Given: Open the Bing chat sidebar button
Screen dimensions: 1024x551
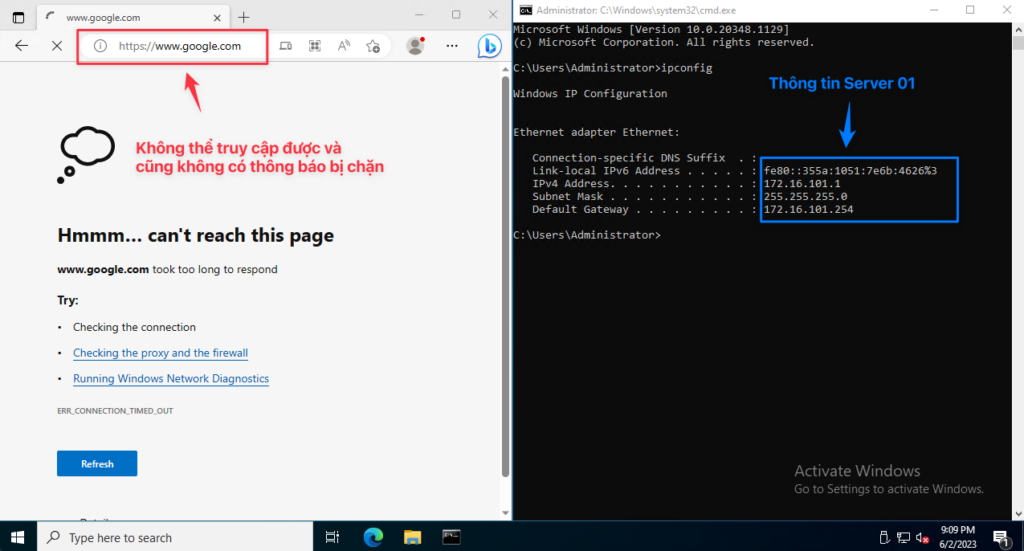Looking at the screenshot, I should [489, 46].
